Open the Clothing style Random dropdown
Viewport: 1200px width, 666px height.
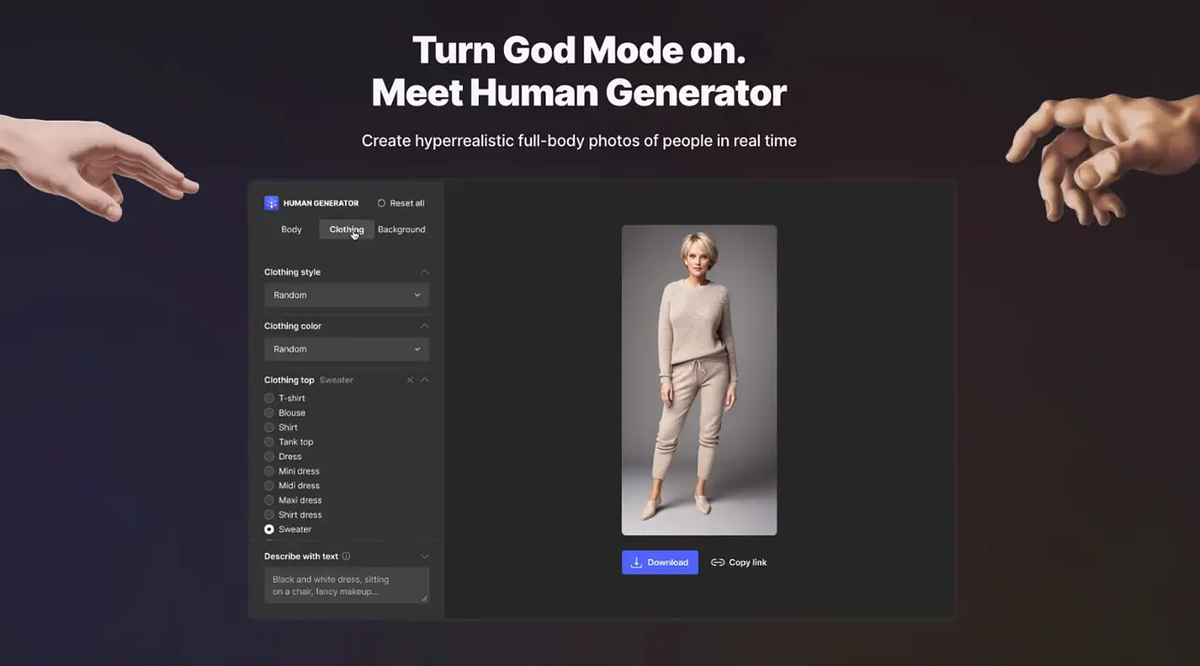pos(347,295)
